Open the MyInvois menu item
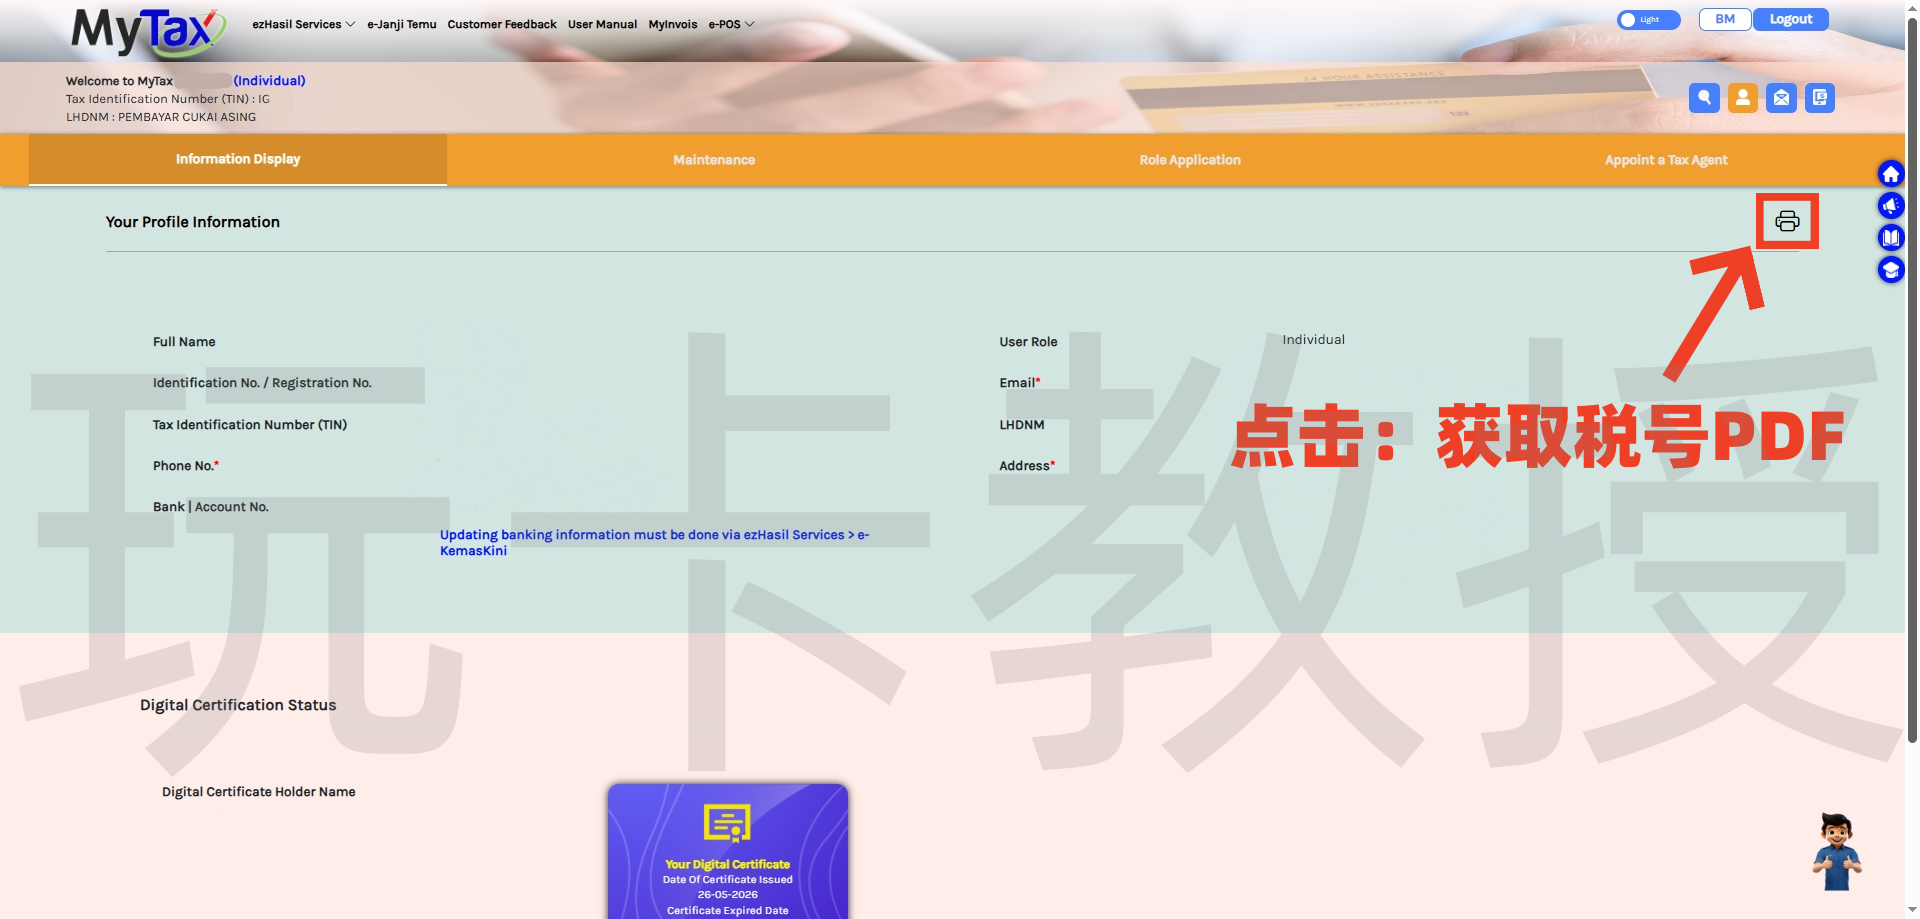1920x919 pixels. click(673, 24)
